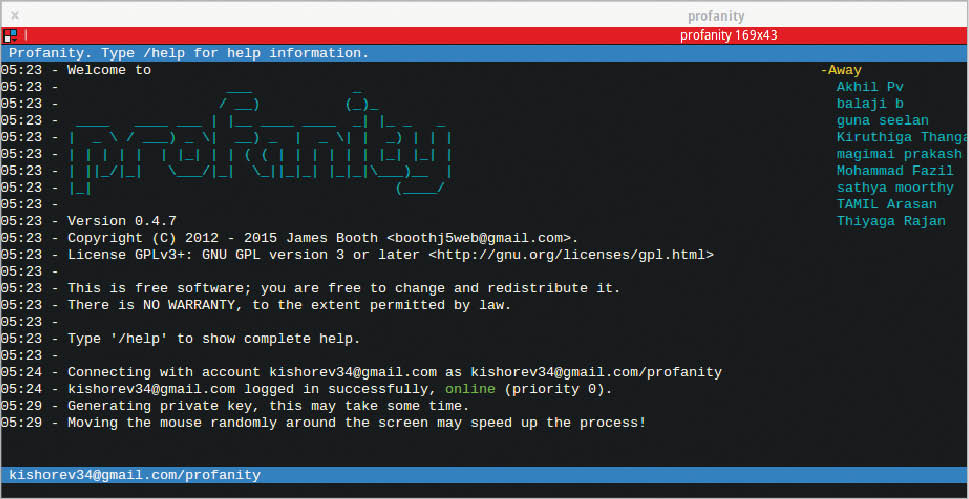Select contact TAMIL Arasan in roster
This screenshot has height=499, width=969.
coord(886,204)
